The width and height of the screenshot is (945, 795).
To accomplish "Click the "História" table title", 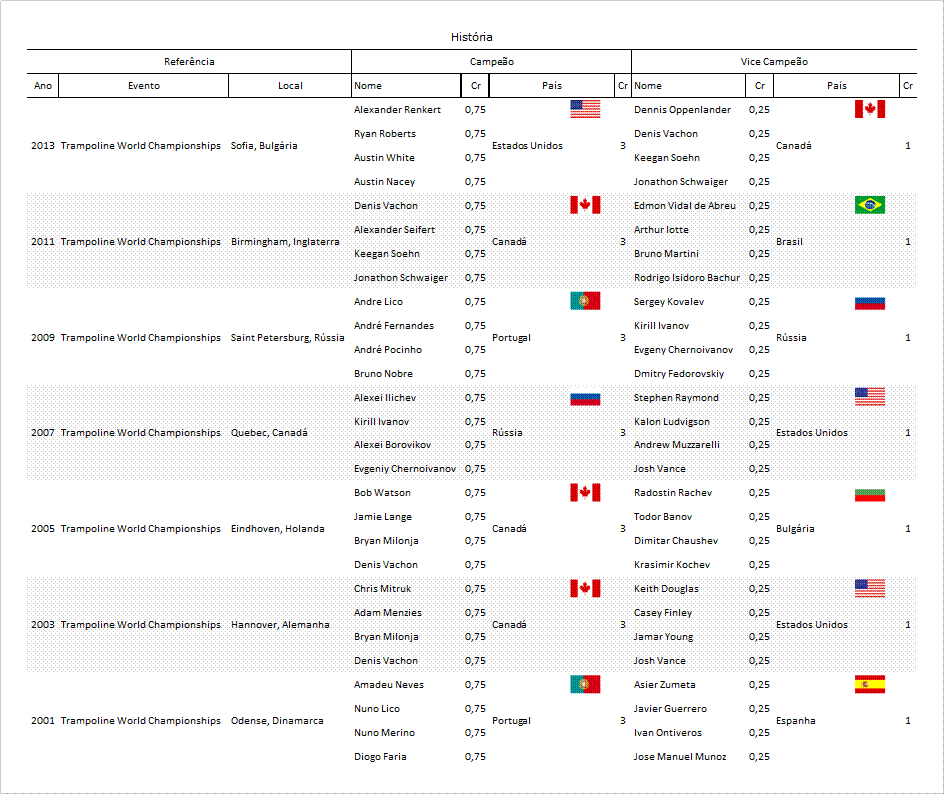I will [x=472, y=37].
